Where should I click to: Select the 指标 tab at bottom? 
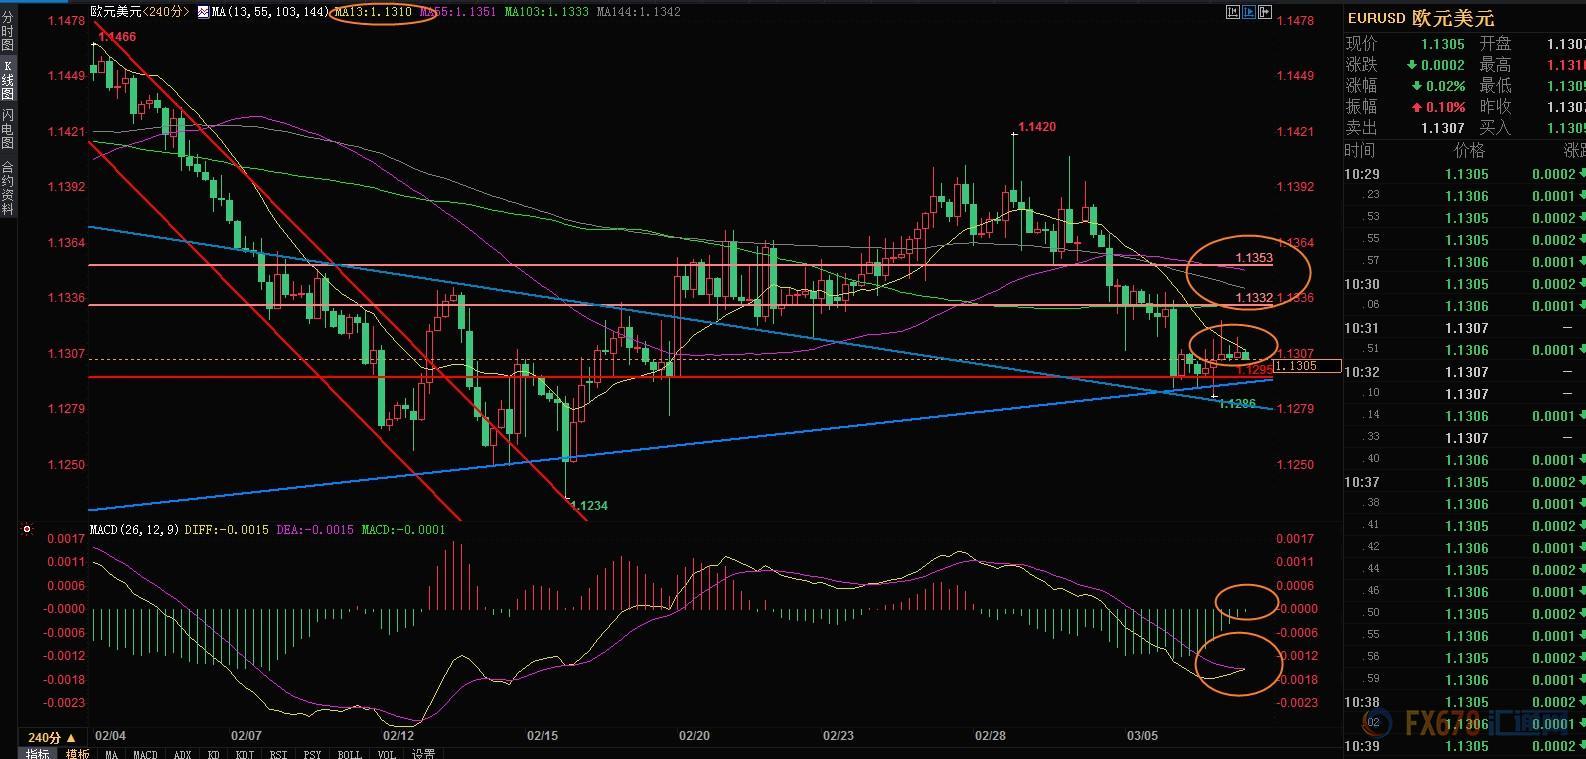coord(37,753)
